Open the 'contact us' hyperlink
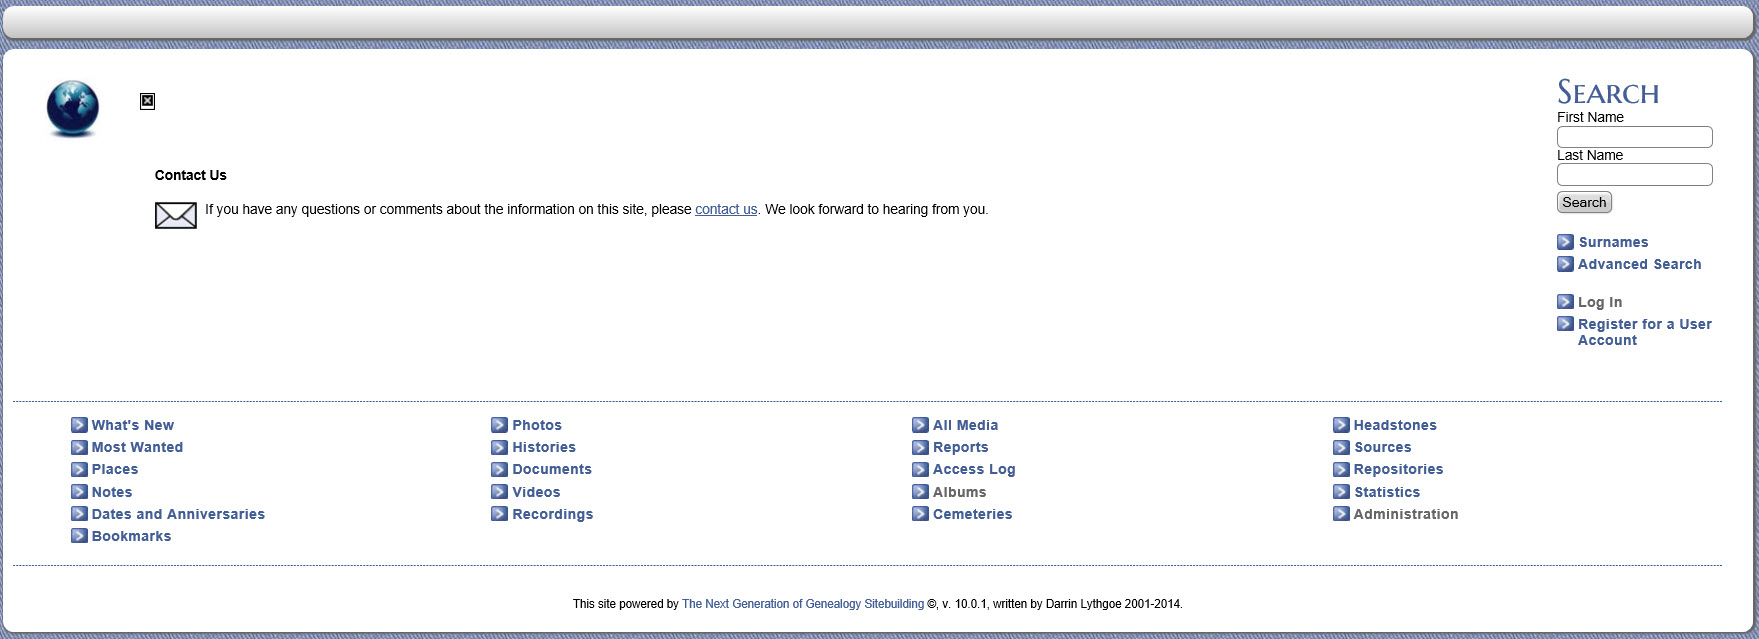The height and width of the screenshot is (639, 1759). pos(725,209)
